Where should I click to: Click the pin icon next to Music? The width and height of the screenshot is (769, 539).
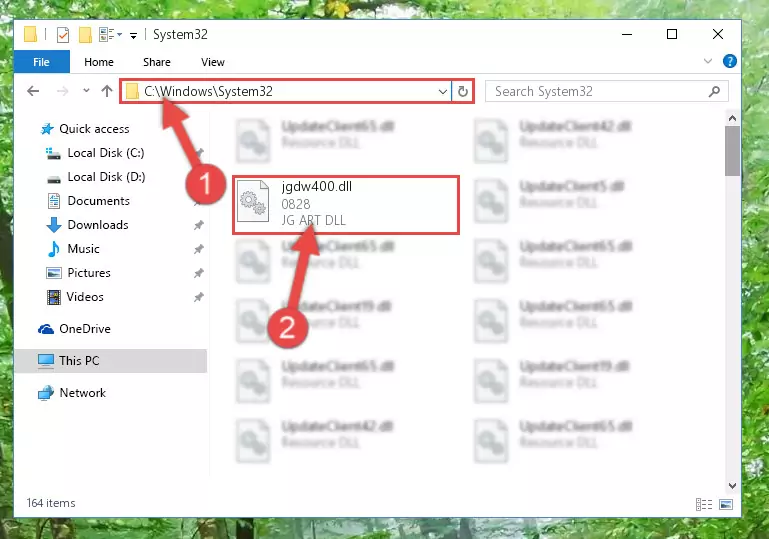(199, 249)
